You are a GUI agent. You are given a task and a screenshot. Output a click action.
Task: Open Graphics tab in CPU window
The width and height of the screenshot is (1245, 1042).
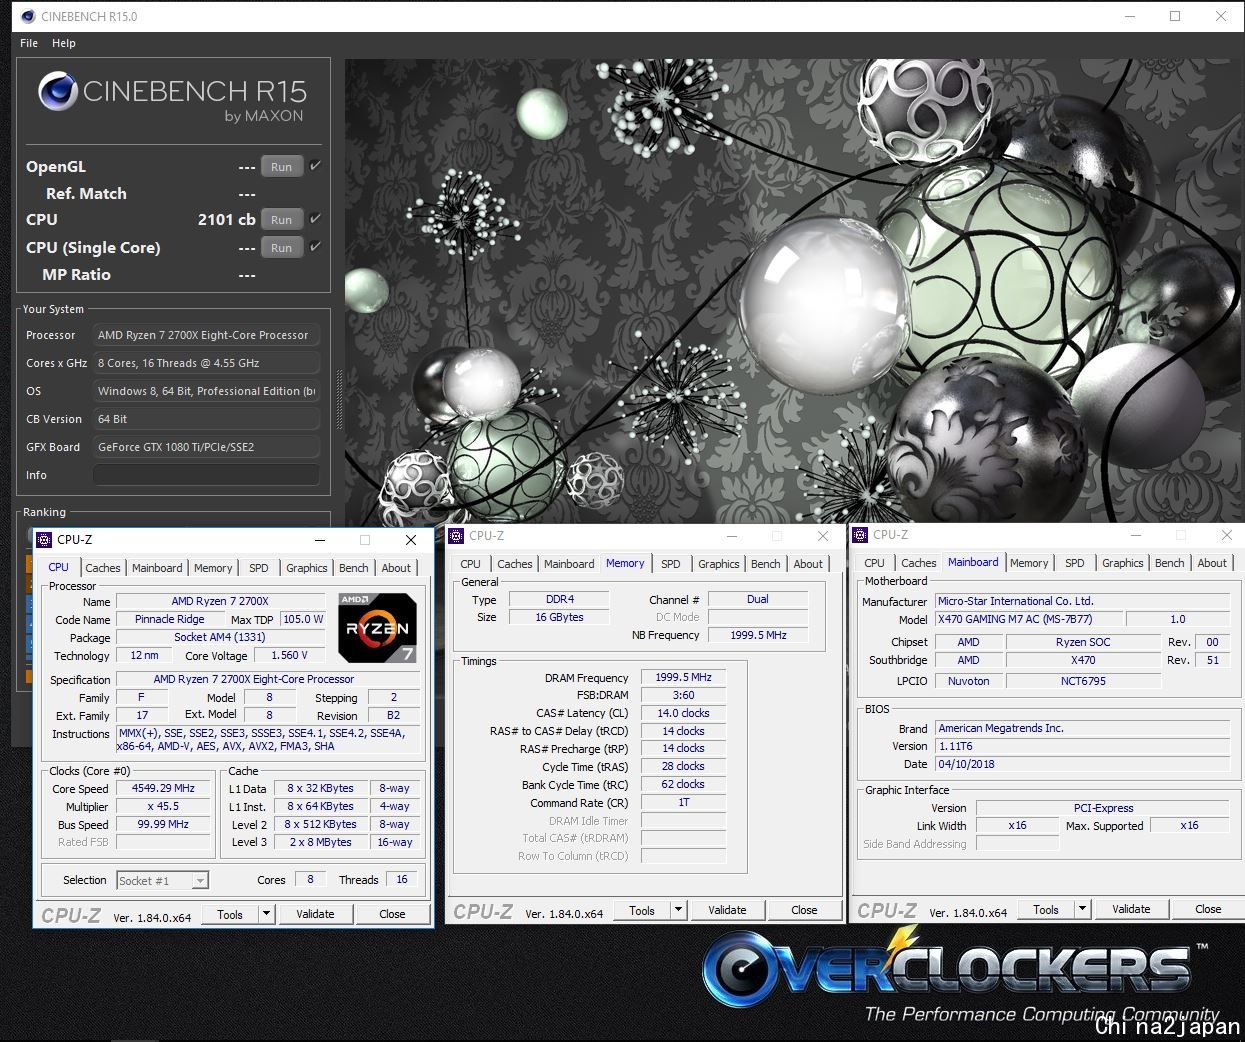coord(307,567)
